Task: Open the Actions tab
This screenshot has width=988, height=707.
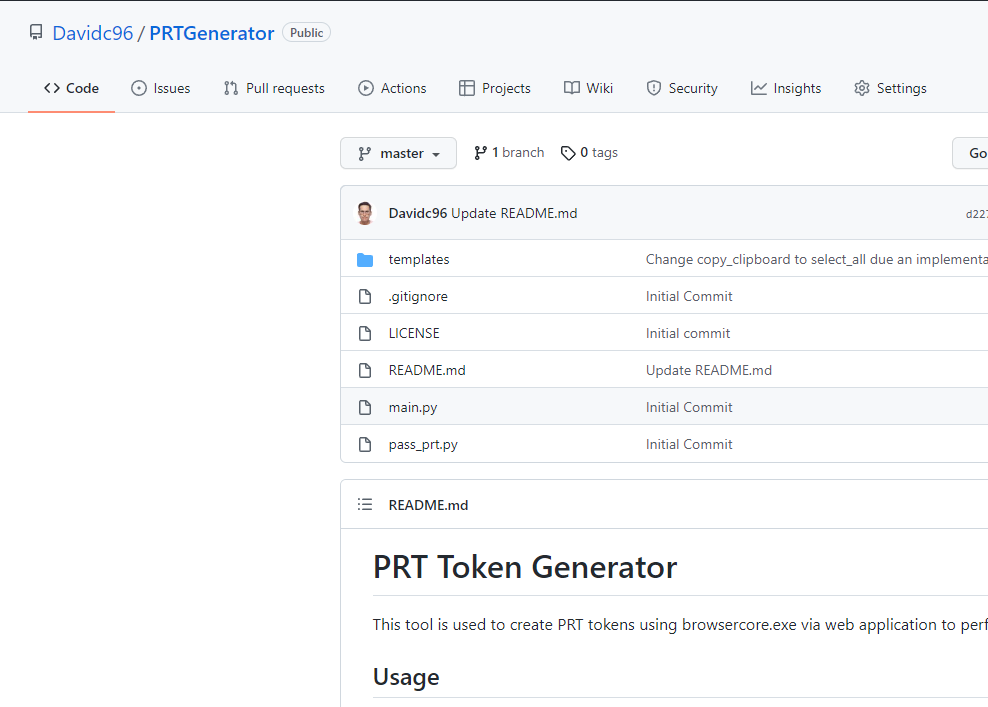Action: [x=392, y=88]
